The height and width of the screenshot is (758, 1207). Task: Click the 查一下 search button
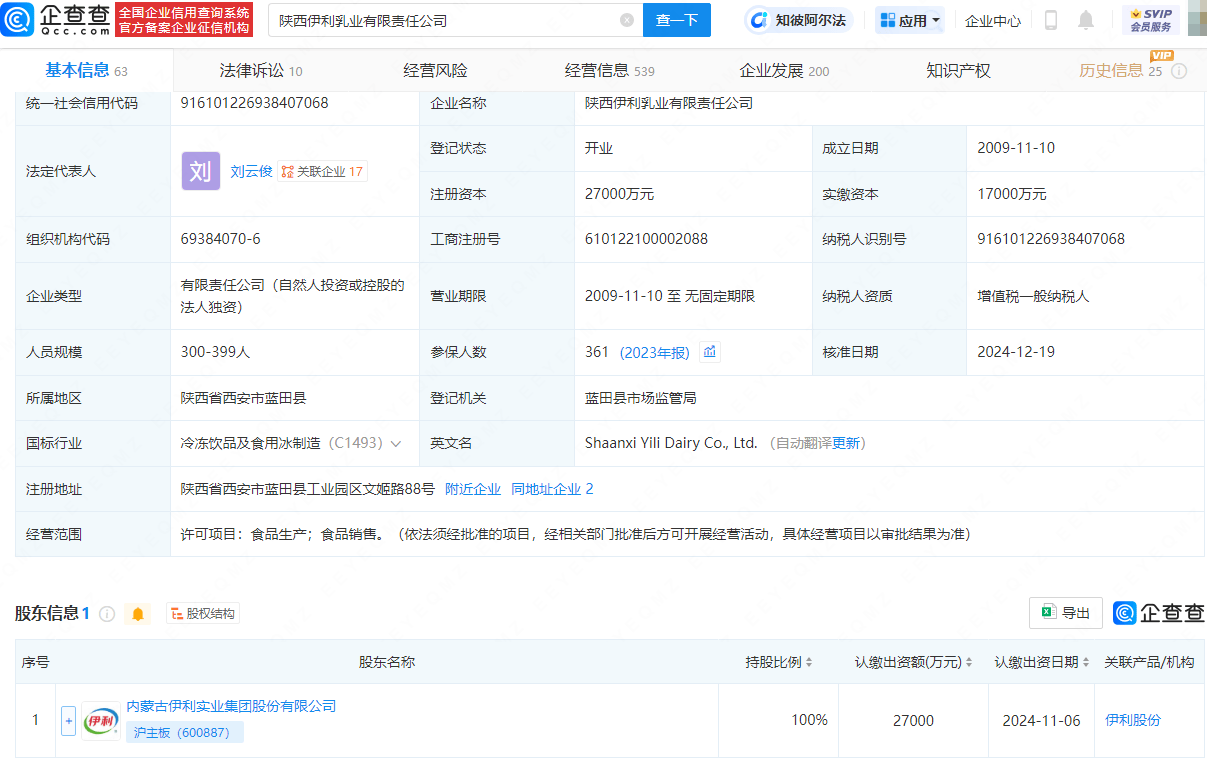click(677, 20)
